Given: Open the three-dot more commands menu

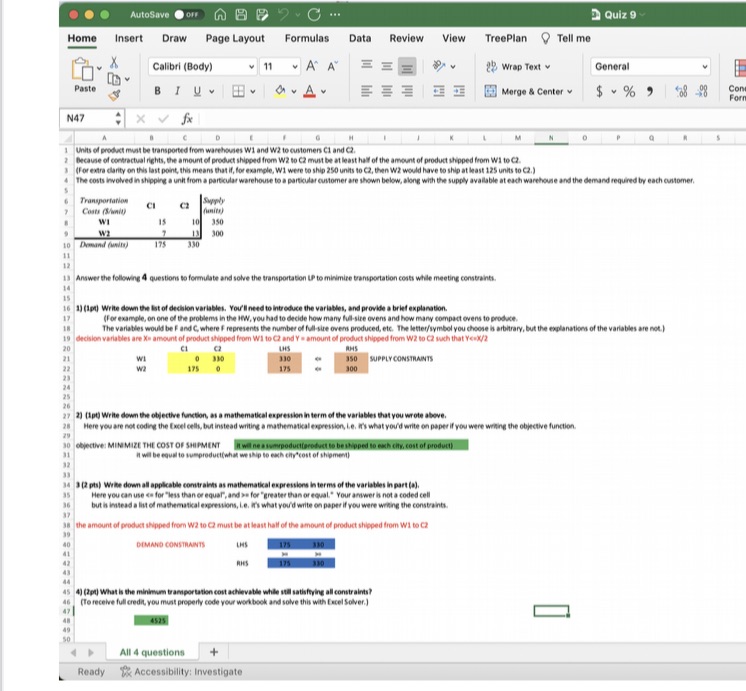Looking at the screenshot, I should point(335,15).
